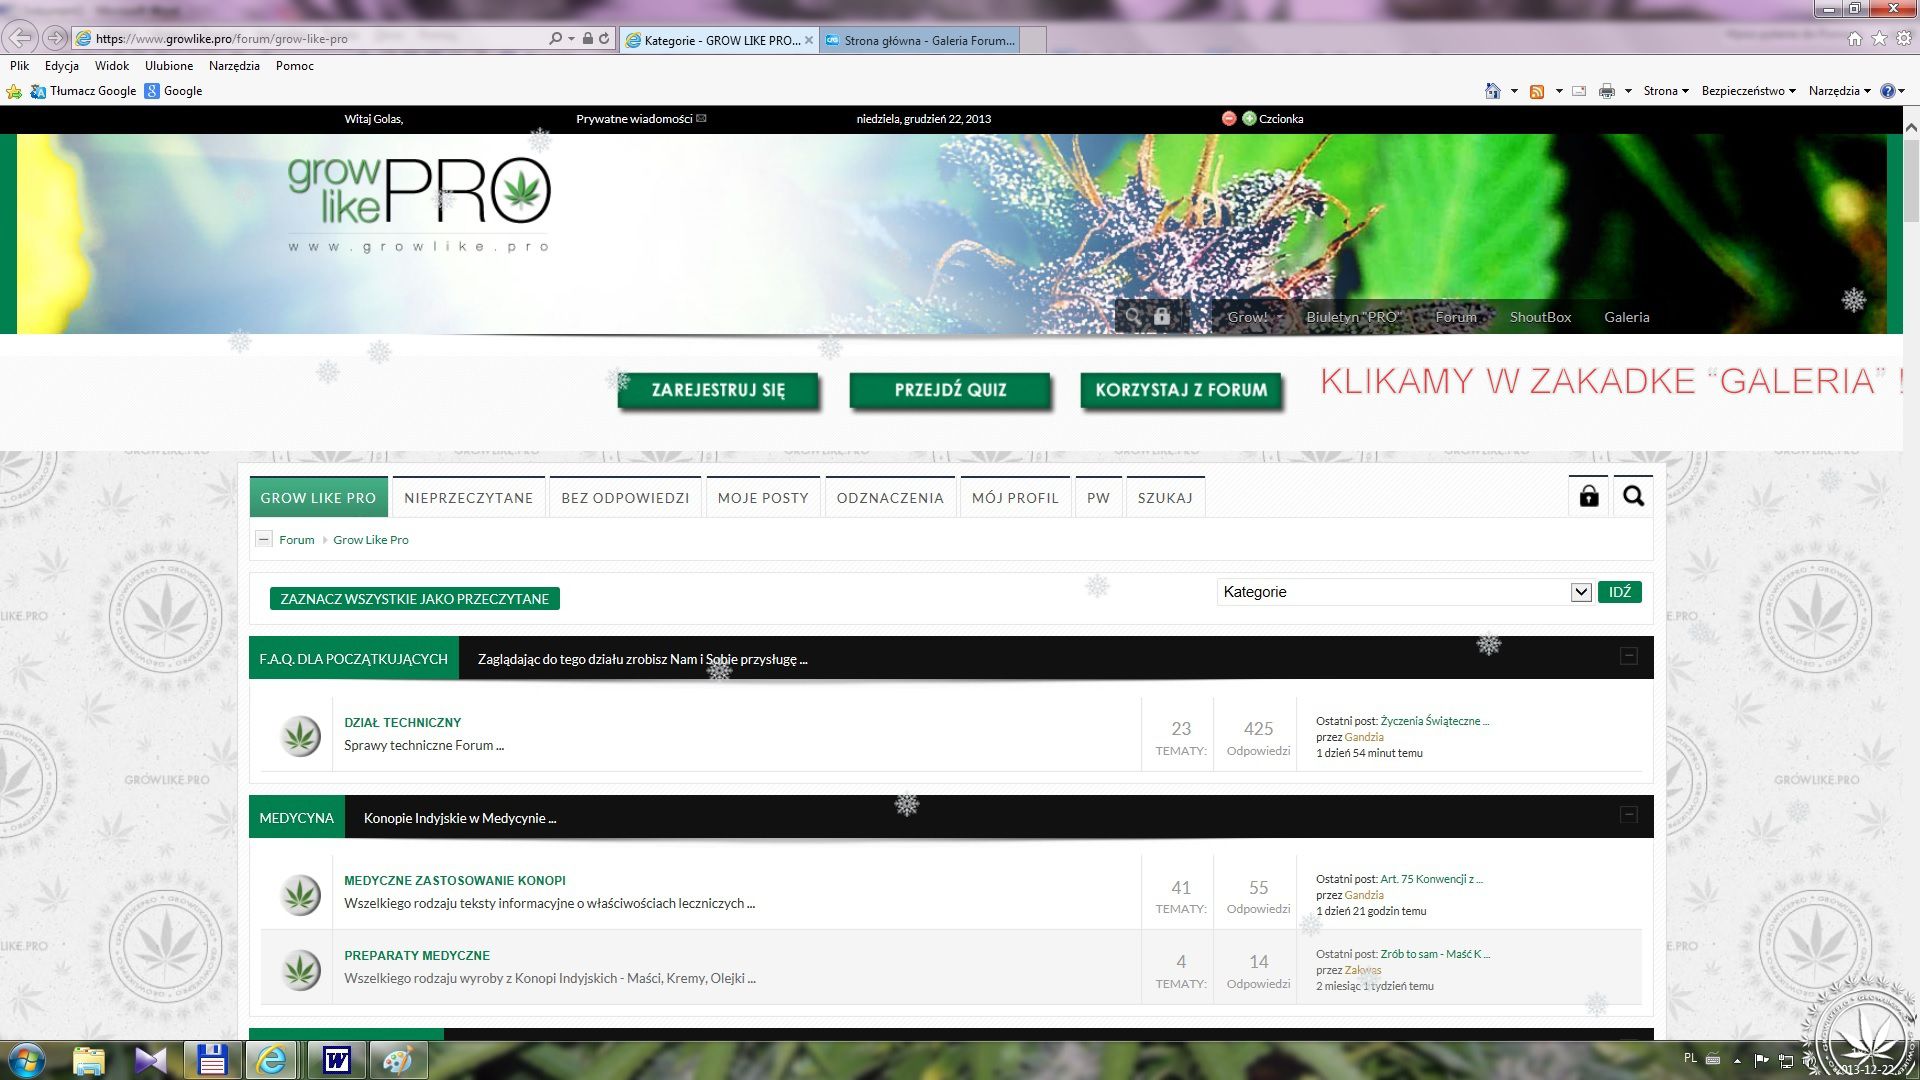The width and height of the screenshot is (1920, 1080).
Task: Click the Print icon in command bar
Action: (x=1607, y=91)
